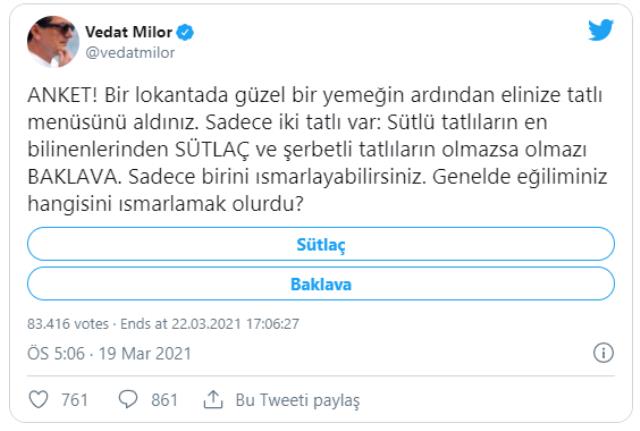
Task: Click the reply speech bubble icon
Action: tap(127, 400)
